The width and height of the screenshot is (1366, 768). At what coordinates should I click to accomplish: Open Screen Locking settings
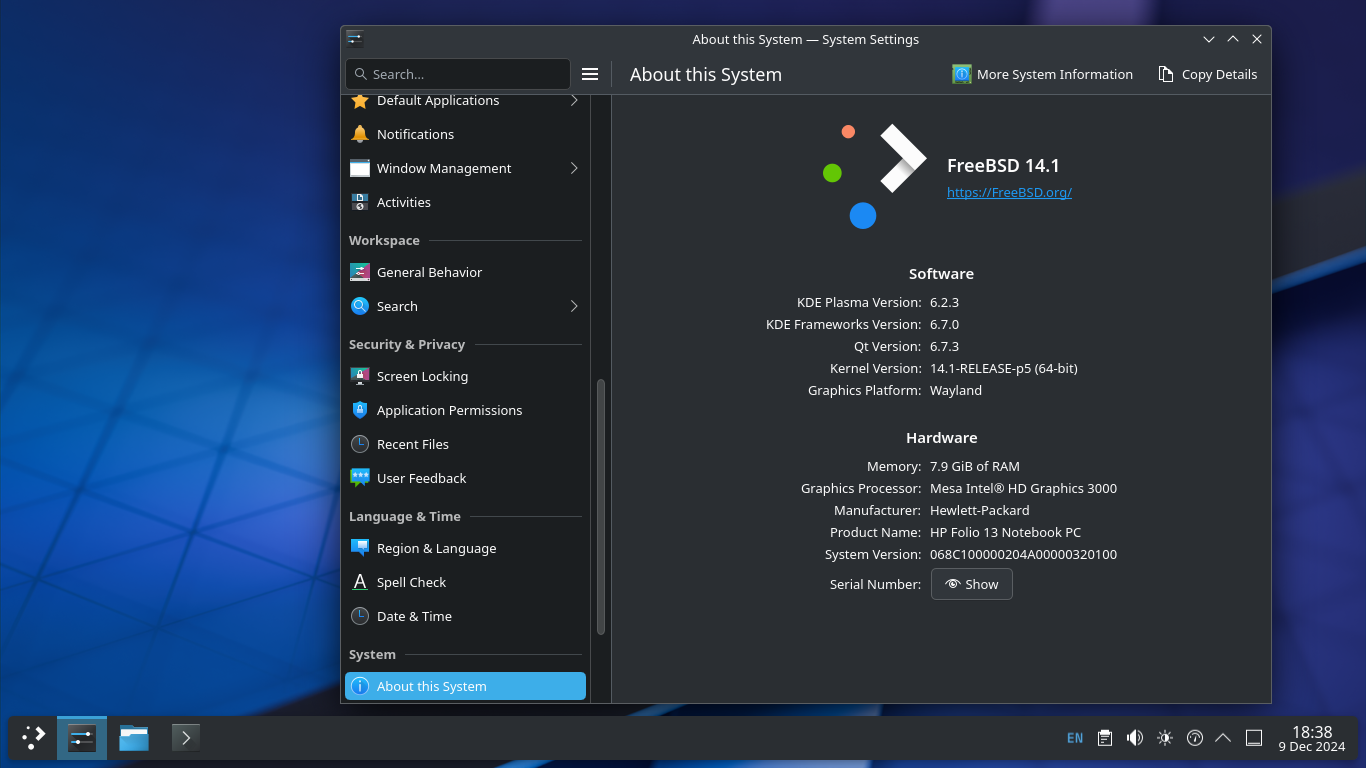(422, 376)
